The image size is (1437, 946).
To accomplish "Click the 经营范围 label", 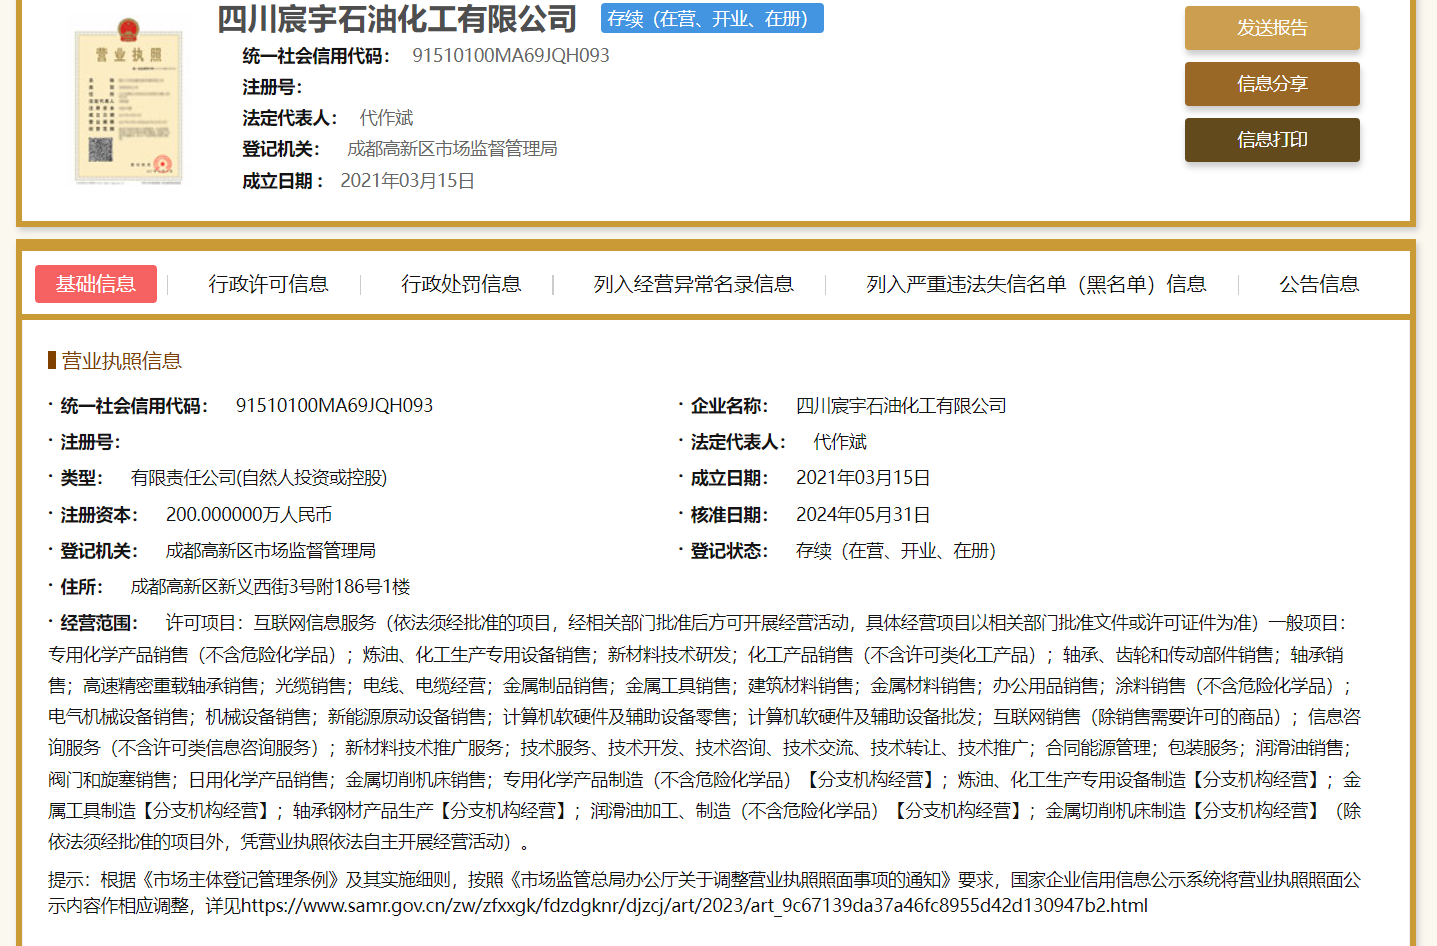I will [x=98, y=623].
